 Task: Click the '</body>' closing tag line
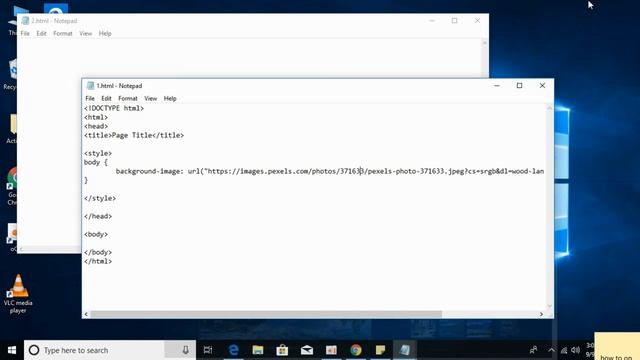[x=98, y=252]
